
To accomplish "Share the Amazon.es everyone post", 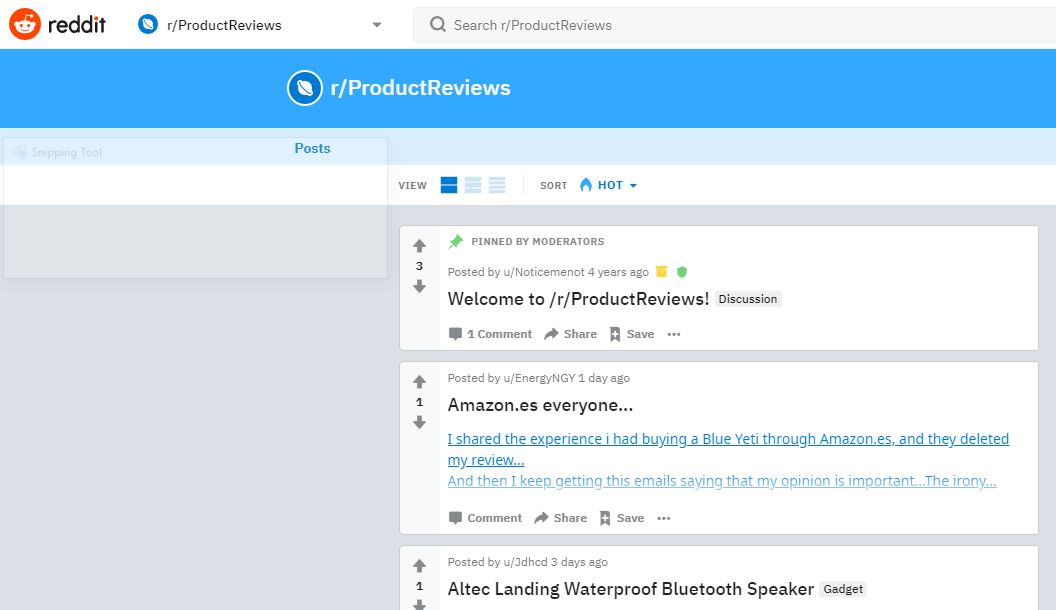I will tap(560, 518).
